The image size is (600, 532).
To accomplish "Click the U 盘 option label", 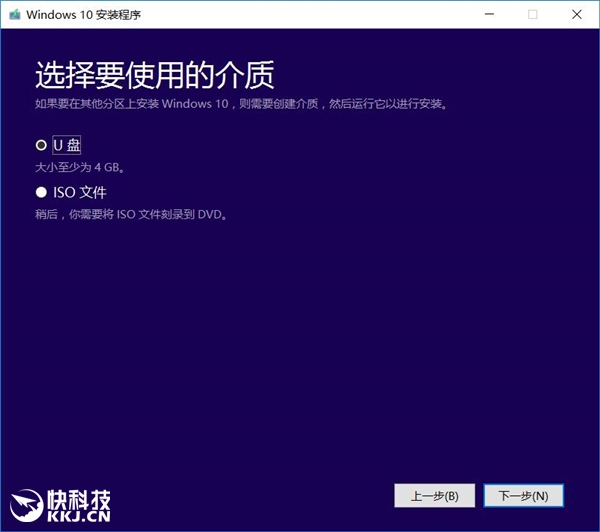I will [x=67, y=145].
